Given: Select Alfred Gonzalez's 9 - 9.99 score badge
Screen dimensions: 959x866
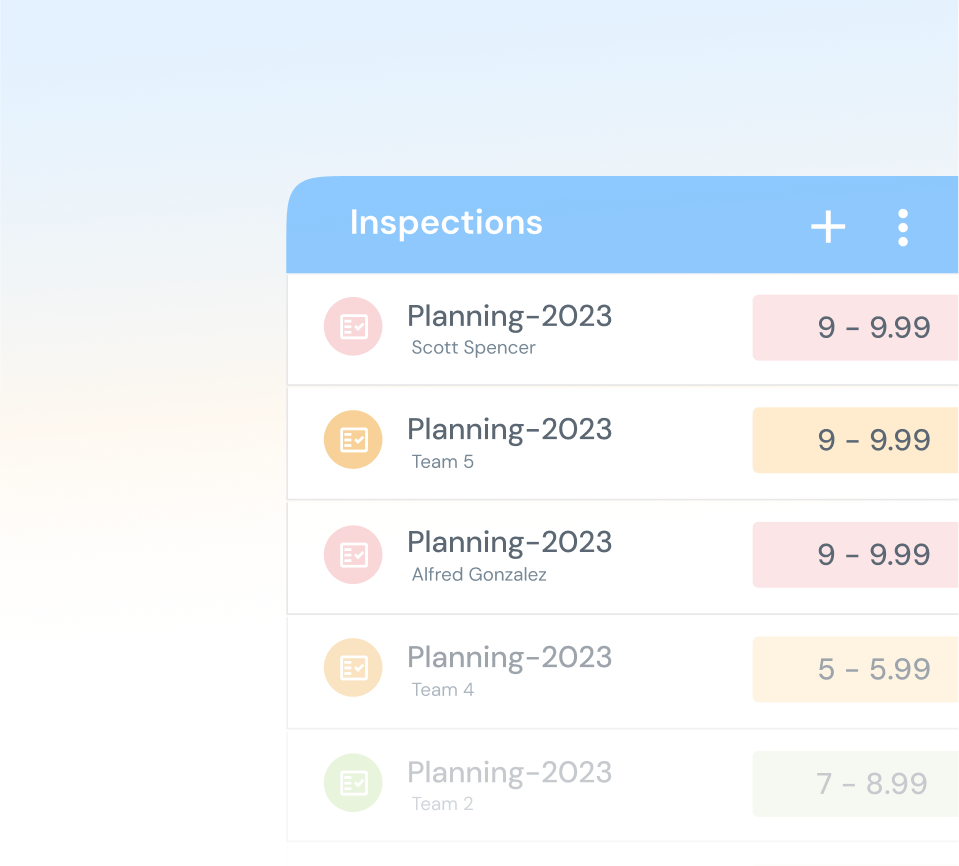Looking at the screenshot, I should point(856,555).
